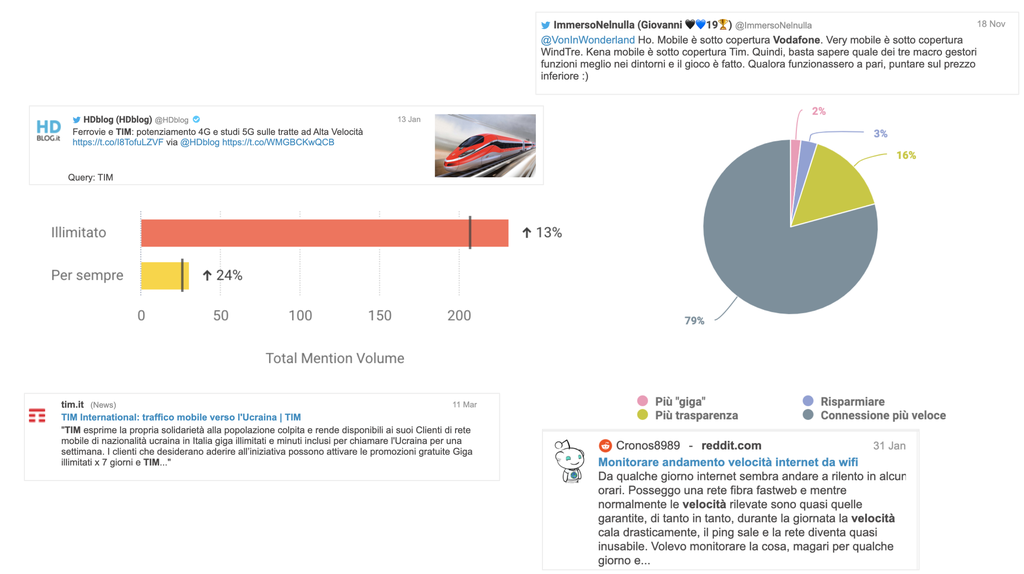1024x574 pixels.
Task: Click the up arrow next to 13%
Action: tap(527, 233)
